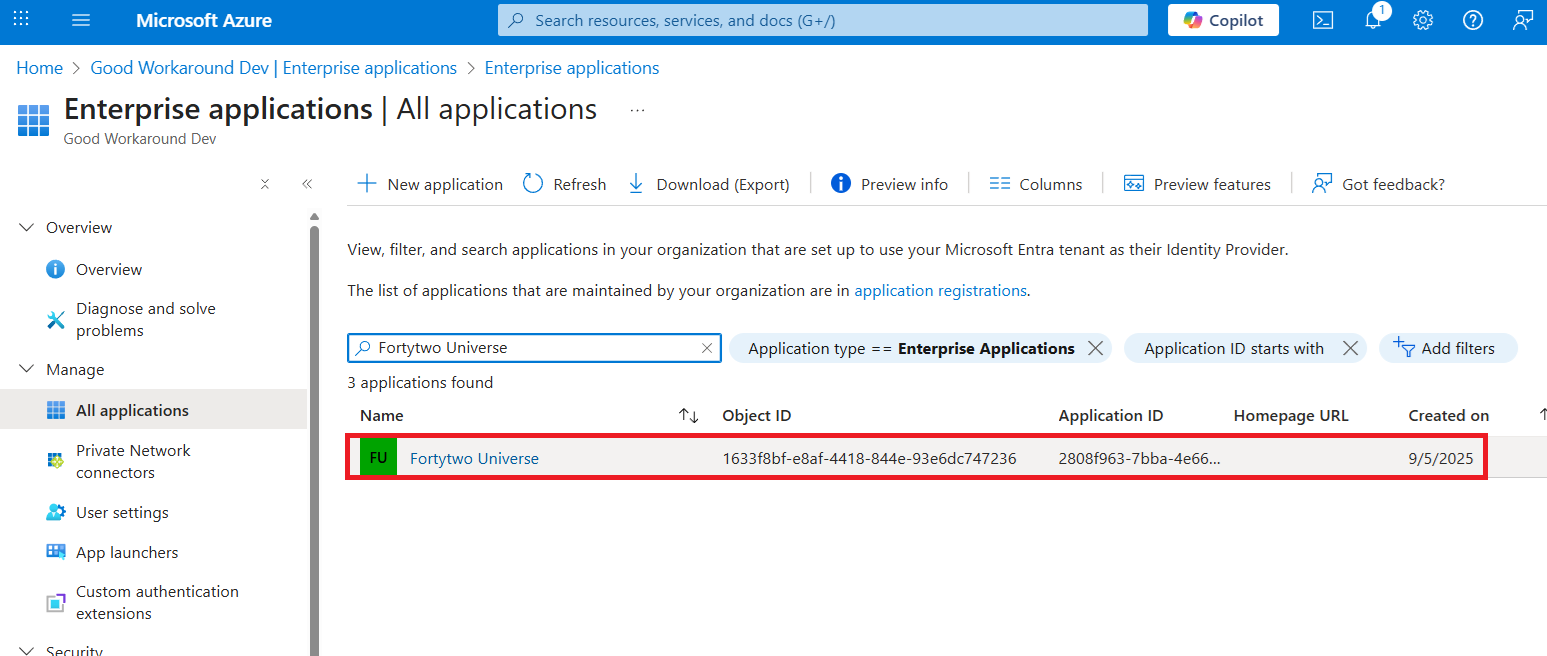
Task: Remove the Application ID starts with filter
Action: click(x=1350, y=348)
